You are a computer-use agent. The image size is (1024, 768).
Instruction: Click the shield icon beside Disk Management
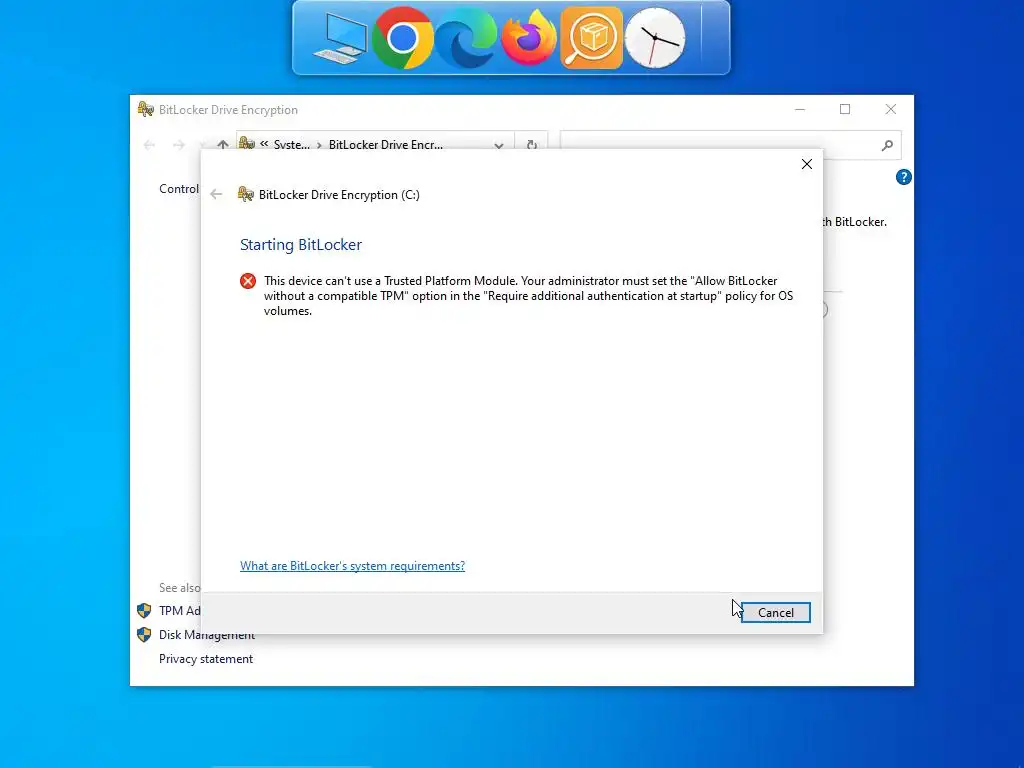click(144, 635)
